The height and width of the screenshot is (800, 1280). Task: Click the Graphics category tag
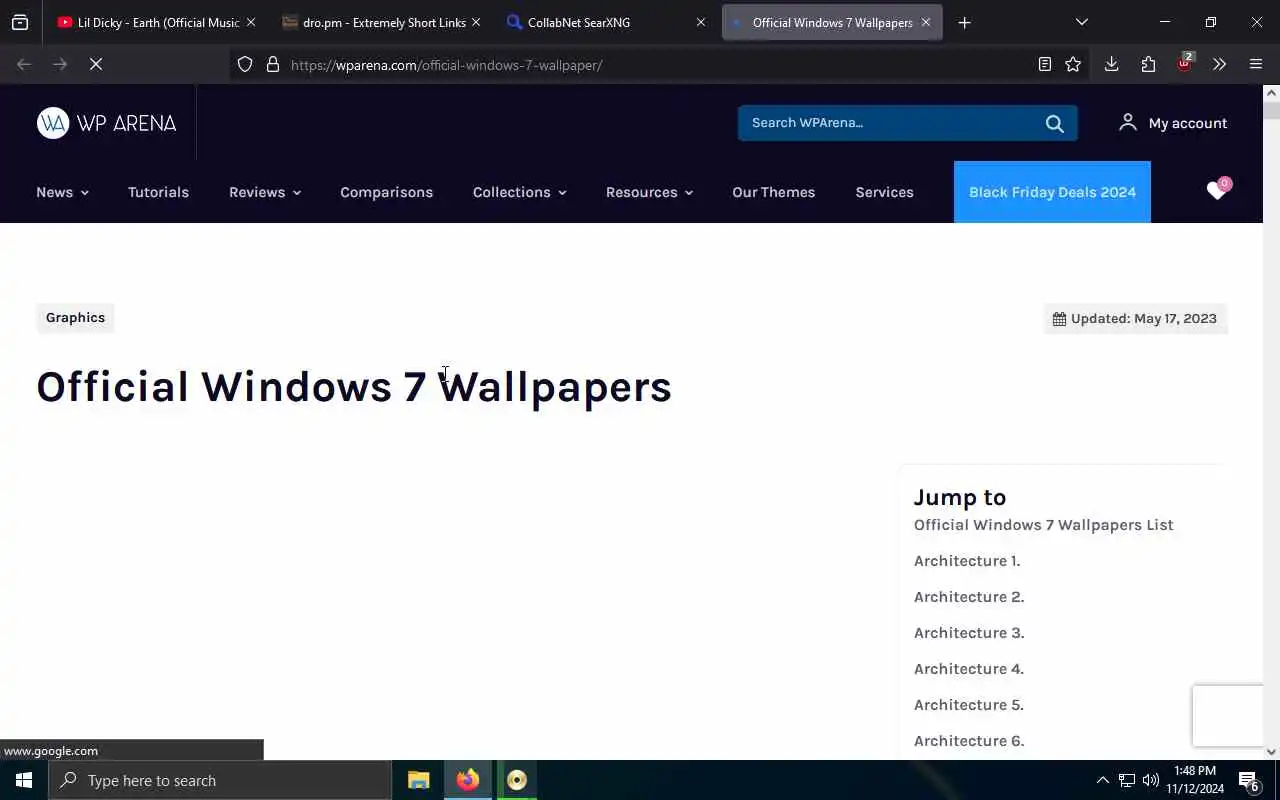[x=75, y=318]
